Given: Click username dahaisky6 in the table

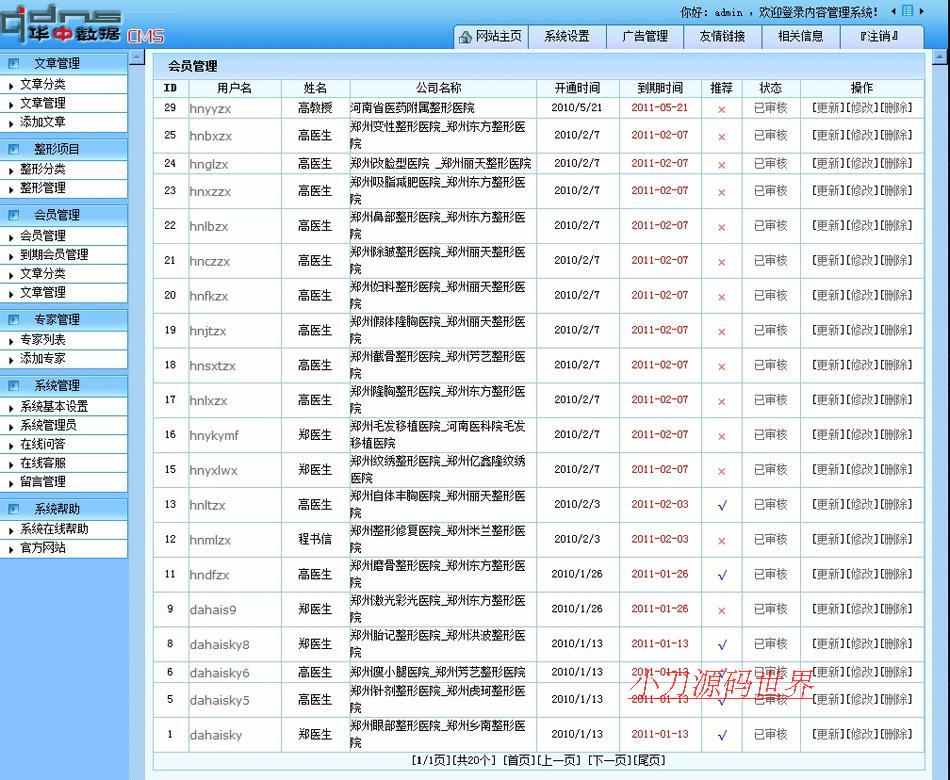Looking at the screenshot, I should [x=219, y=673].
